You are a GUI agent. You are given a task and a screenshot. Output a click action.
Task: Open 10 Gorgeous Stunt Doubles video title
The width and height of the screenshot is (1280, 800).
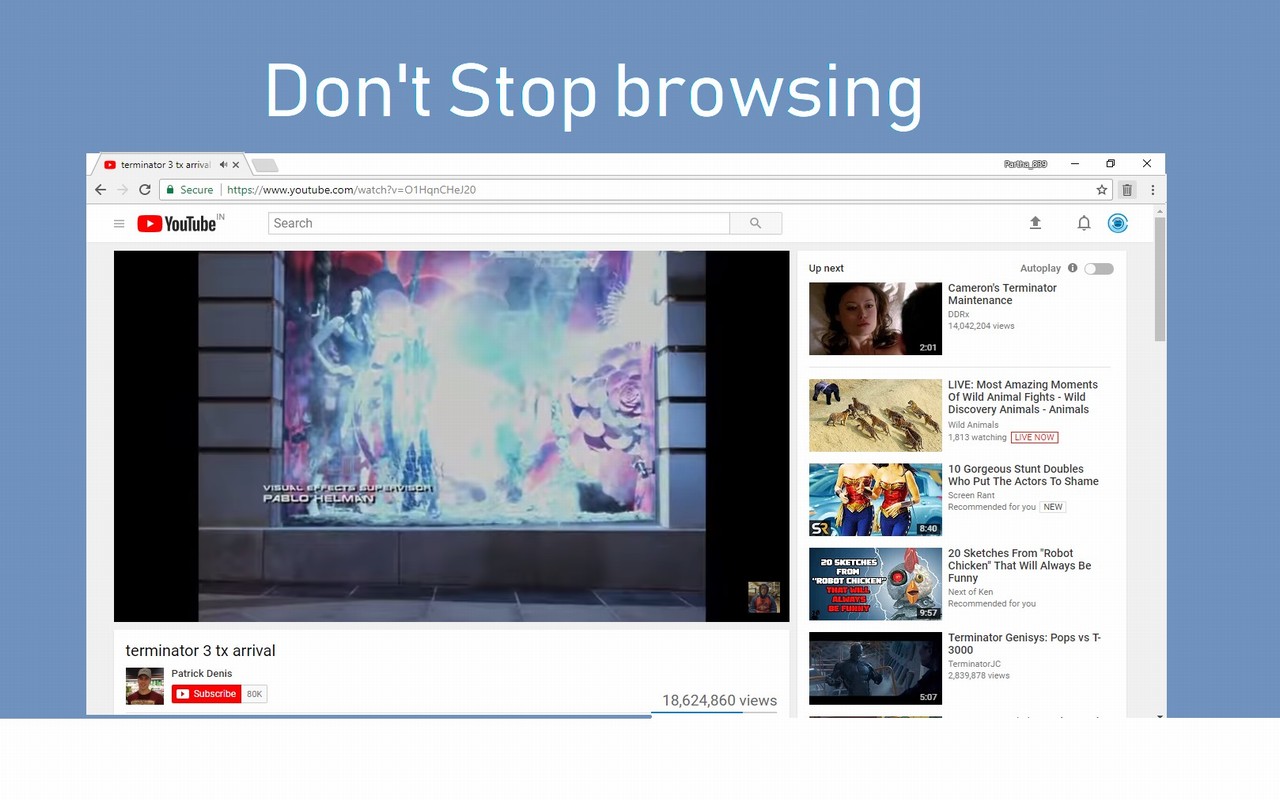tap(1023, 475)
